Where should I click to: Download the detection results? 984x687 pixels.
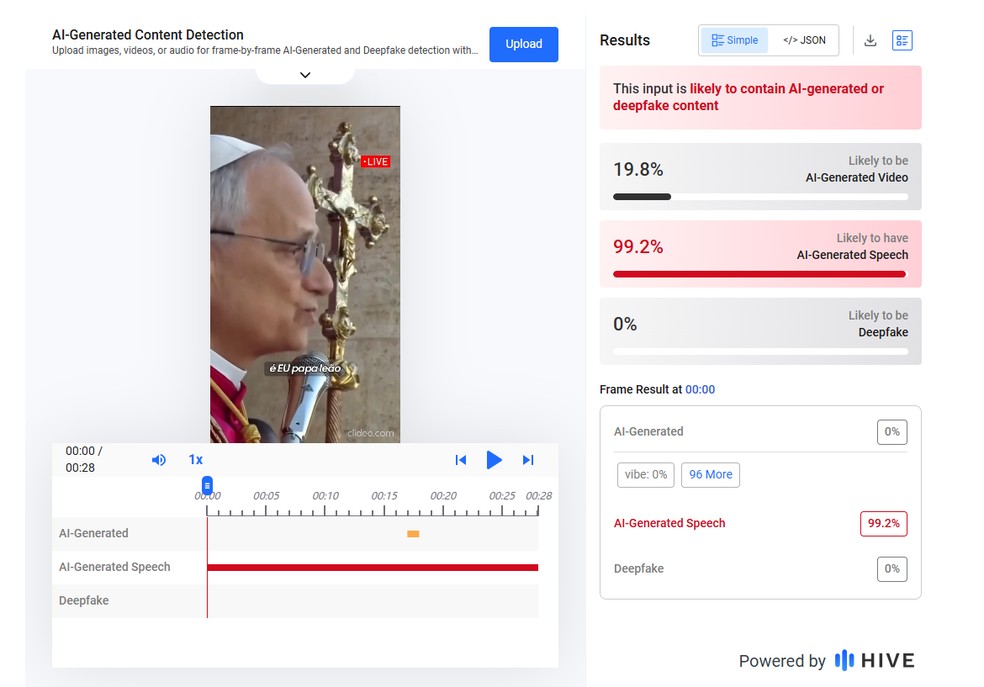(x=870, y=40)
